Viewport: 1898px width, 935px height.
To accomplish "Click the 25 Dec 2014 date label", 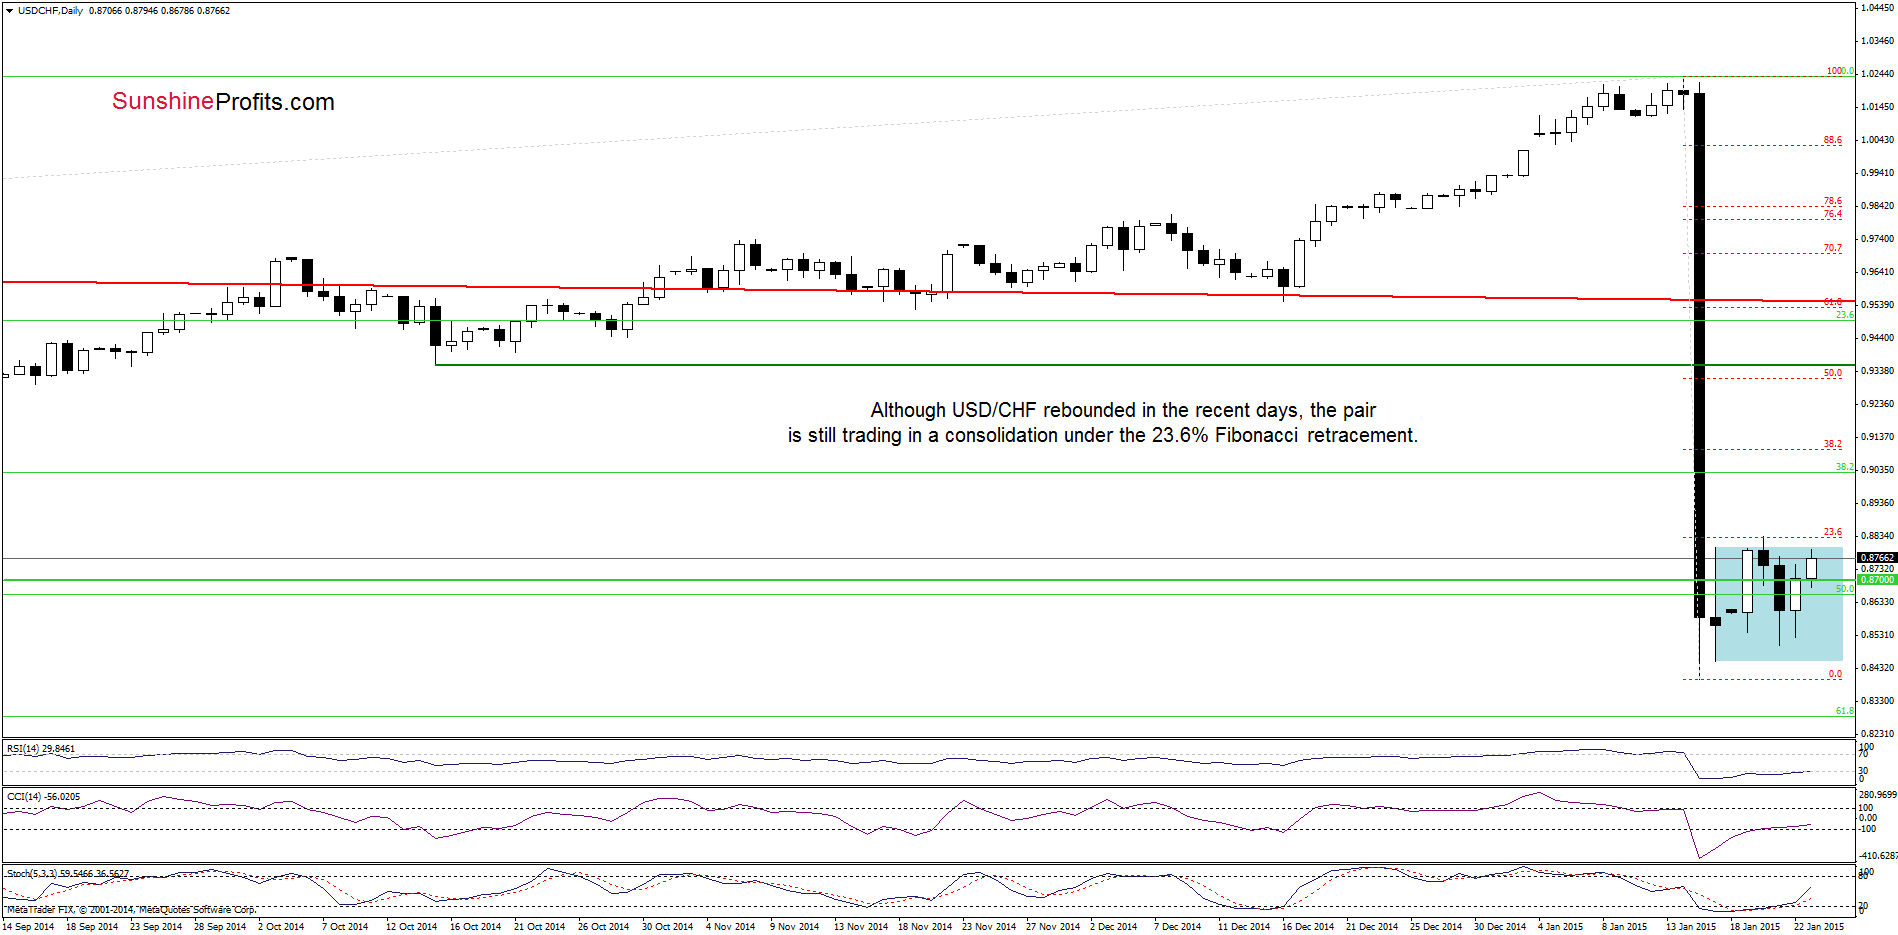I will point(1435,926).
